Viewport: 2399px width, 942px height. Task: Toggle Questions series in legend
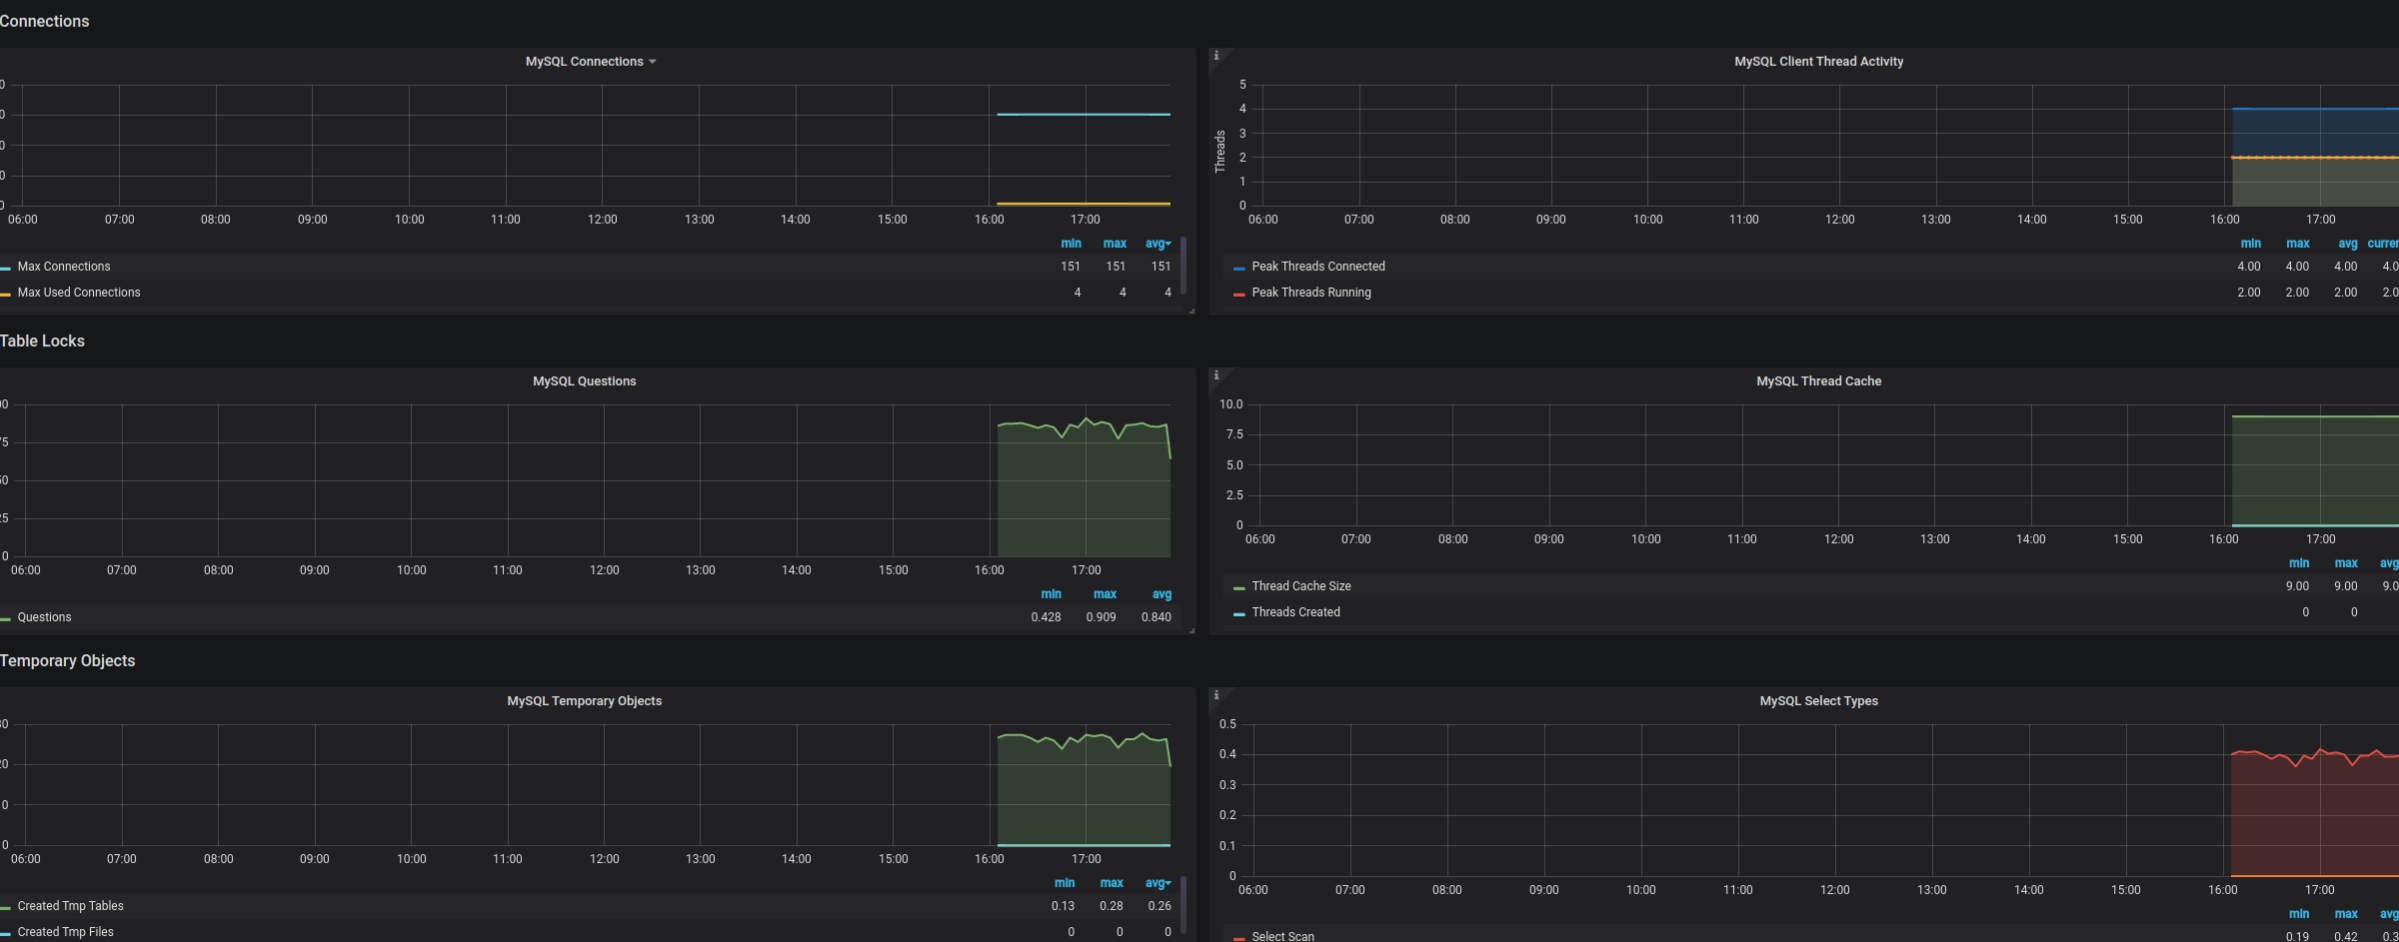[x=44, y=617]
